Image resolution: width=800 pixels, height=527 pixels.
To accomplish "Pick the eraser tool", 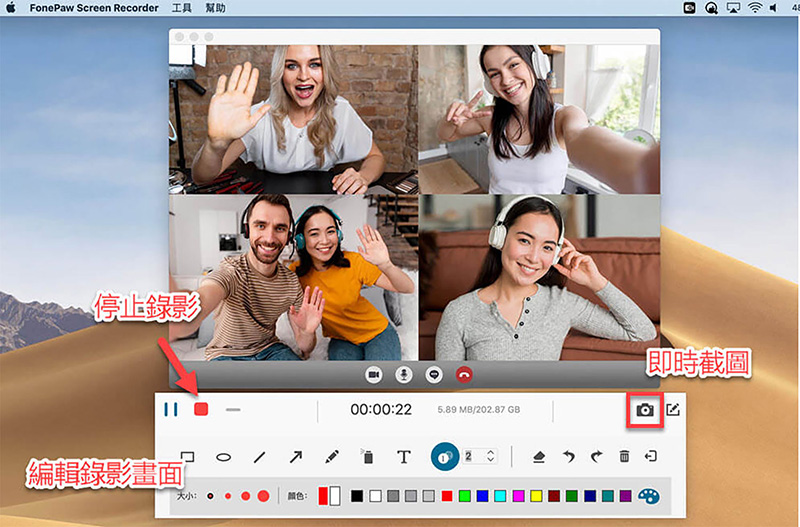I will click(538, 457).
